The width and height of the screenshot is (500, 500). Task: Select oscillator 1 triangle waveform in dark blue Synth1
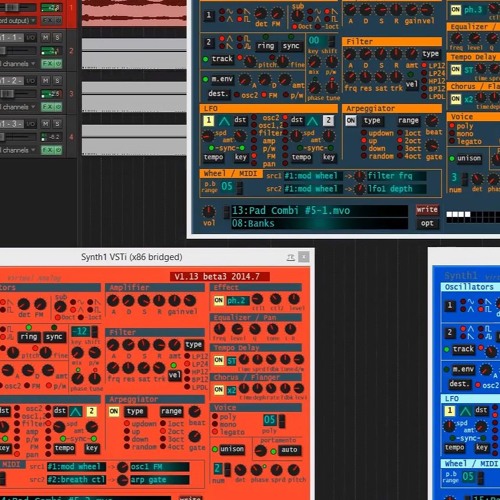tap(222, 19)
